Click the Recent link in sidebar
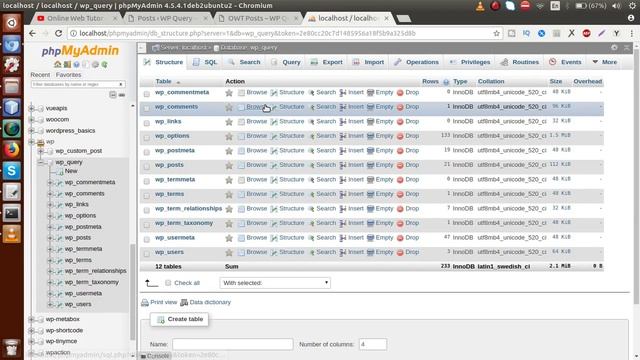640x360 pixels. tap(40, 75)
